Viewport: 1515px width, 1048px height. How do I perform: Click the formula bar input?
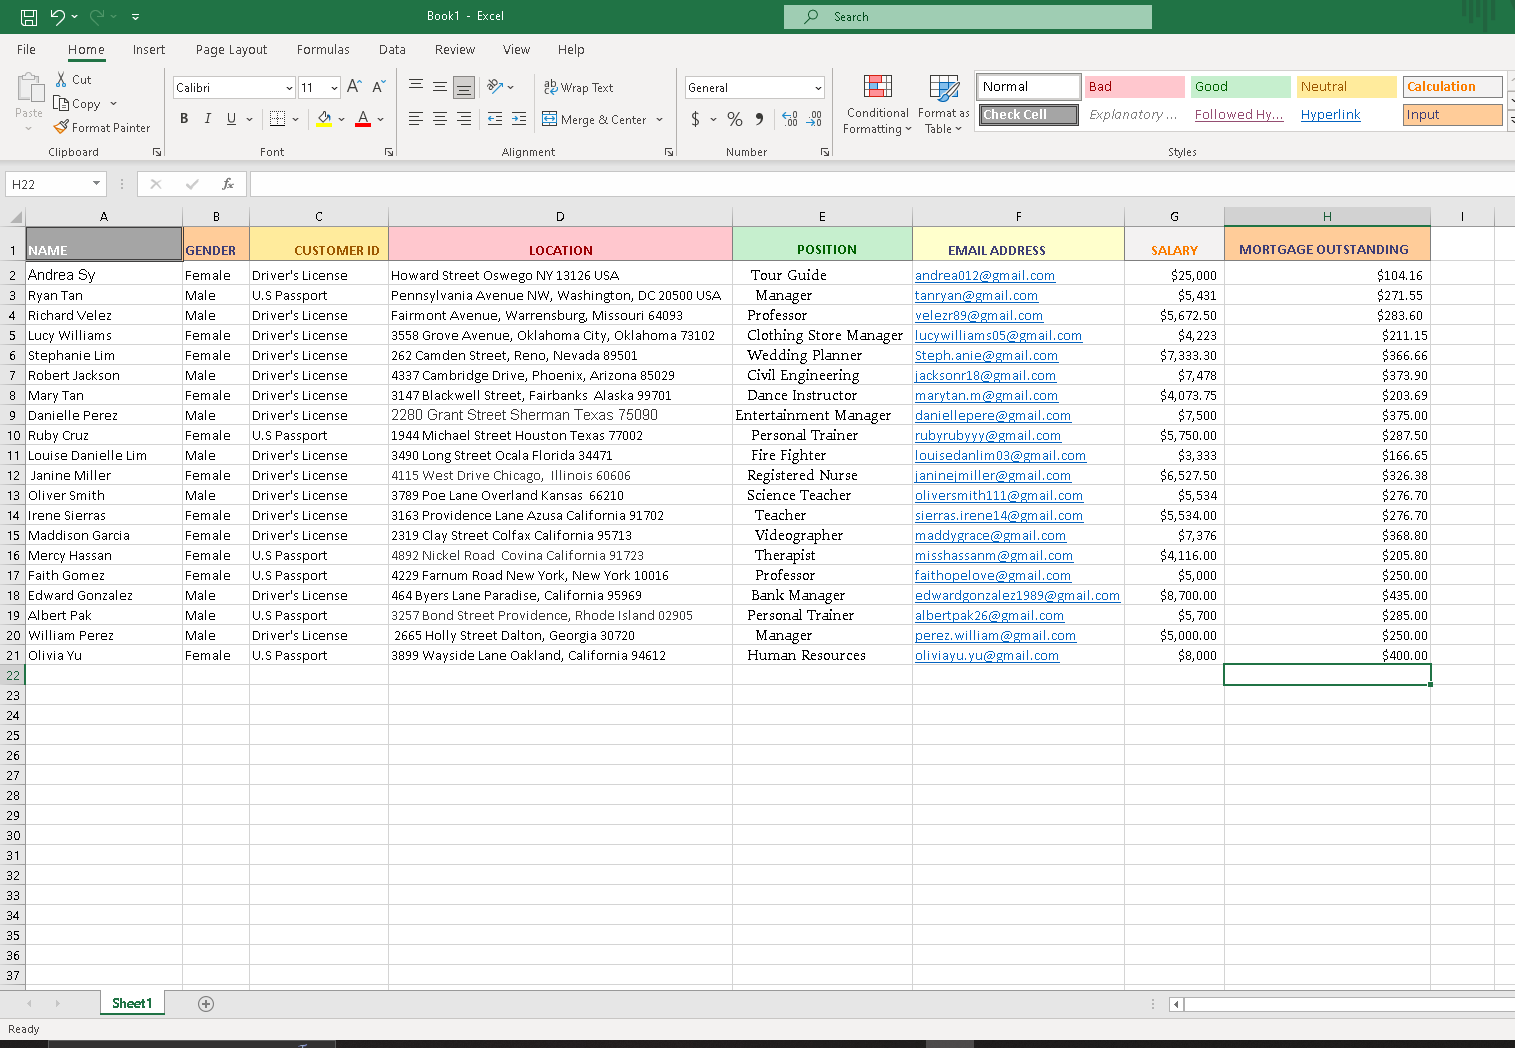click(880, 184)
